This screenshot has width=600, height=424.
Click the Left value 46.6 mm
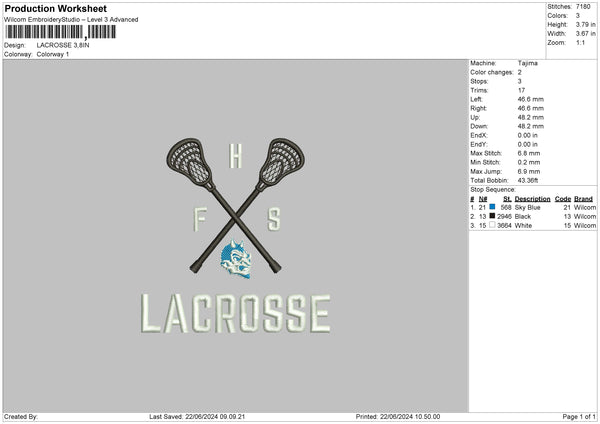[x=531, y=99]
